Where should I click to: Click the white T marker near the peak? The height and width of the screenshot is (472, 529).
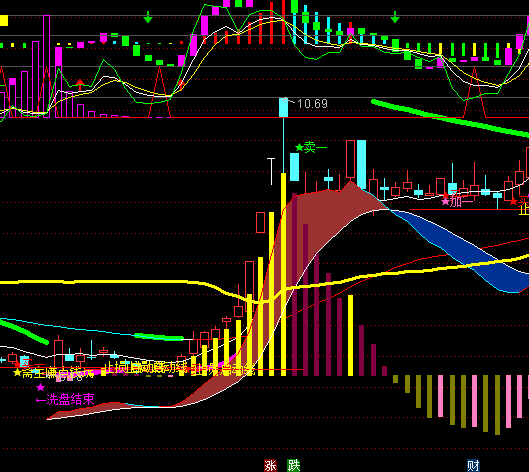point(271,171)
